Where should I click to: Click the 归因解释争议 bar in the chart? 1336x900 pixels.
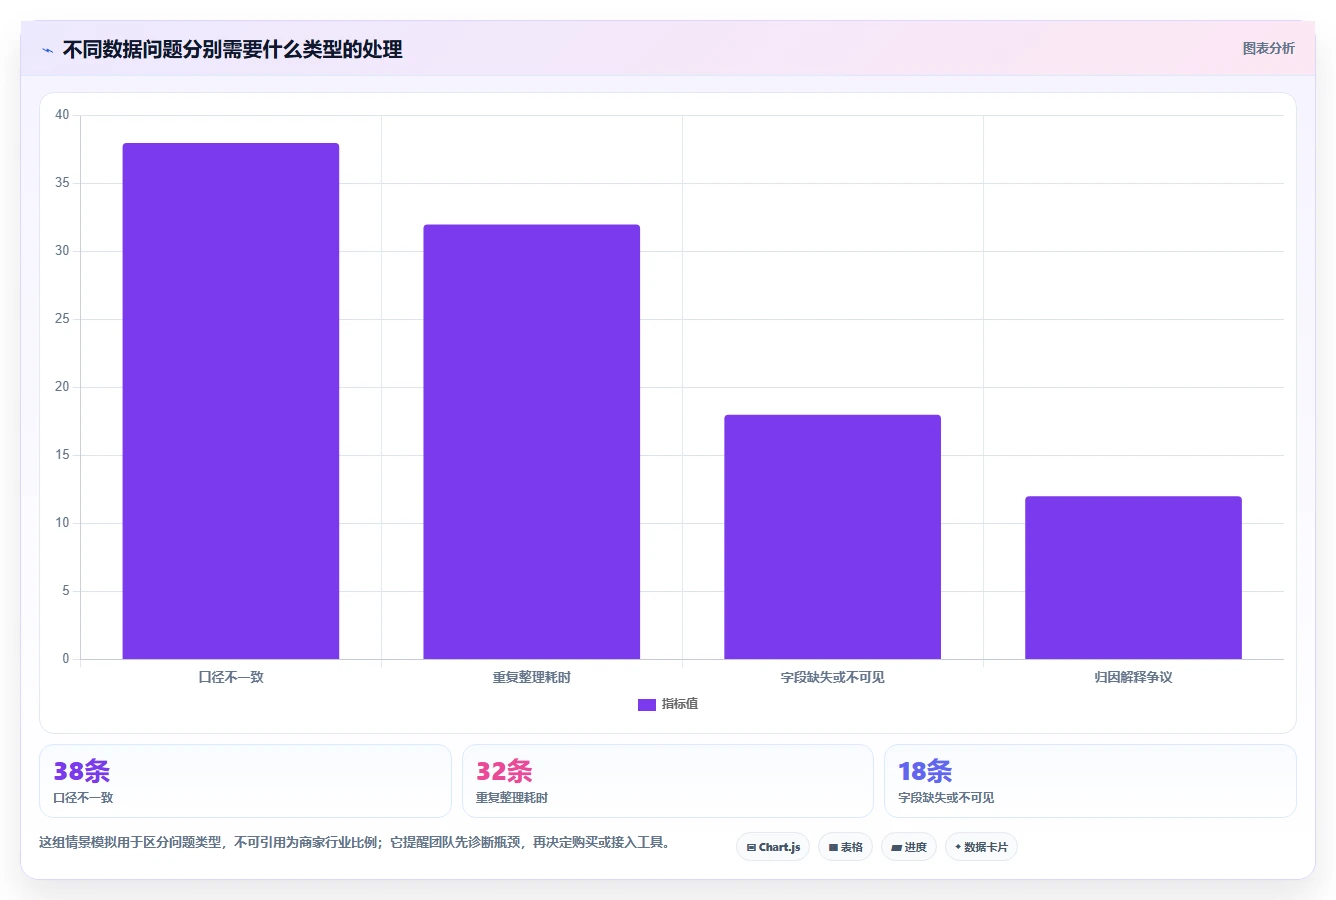click(1133, 578)
